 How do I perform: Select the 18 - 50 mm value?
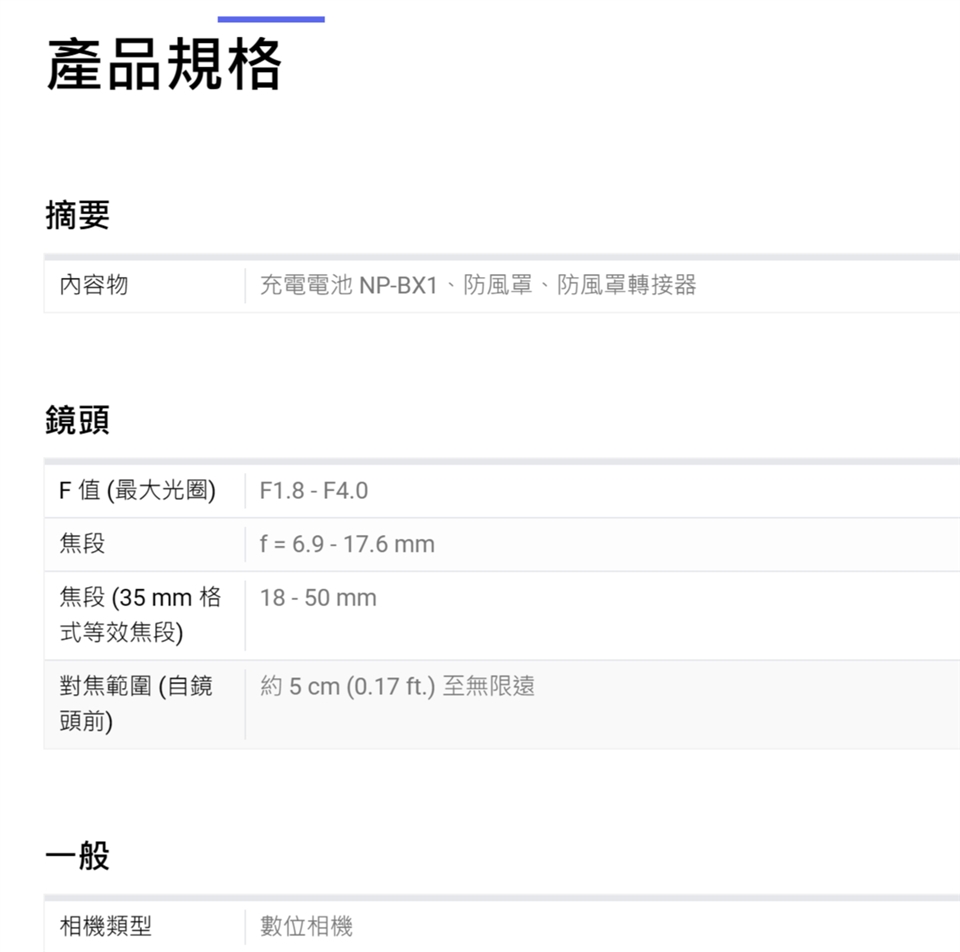pyautogui.click(x=318, y=598)
